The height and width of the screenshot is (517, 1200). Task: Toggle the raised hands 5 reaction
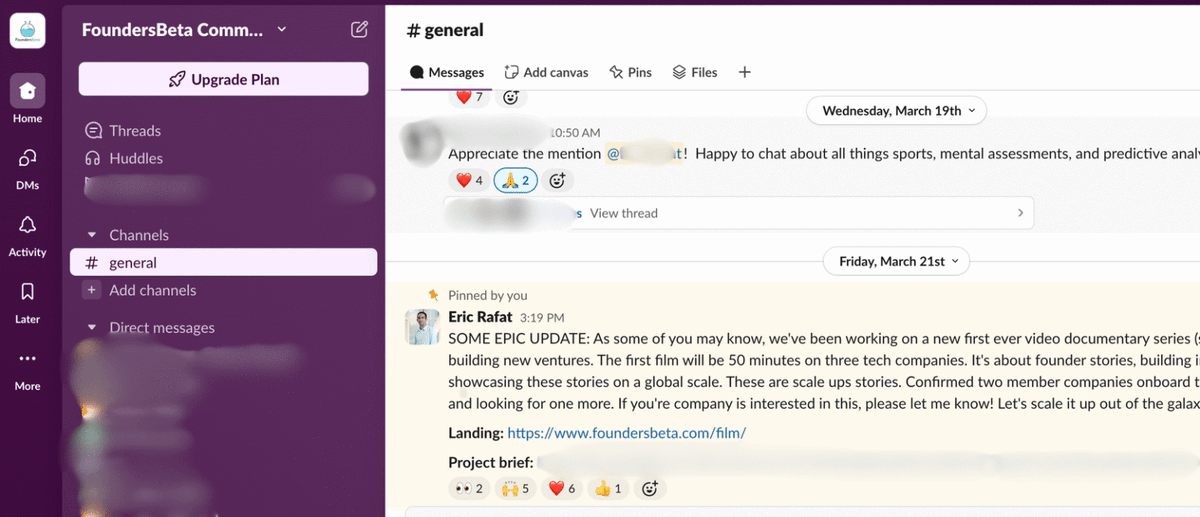tap(516, 488)
